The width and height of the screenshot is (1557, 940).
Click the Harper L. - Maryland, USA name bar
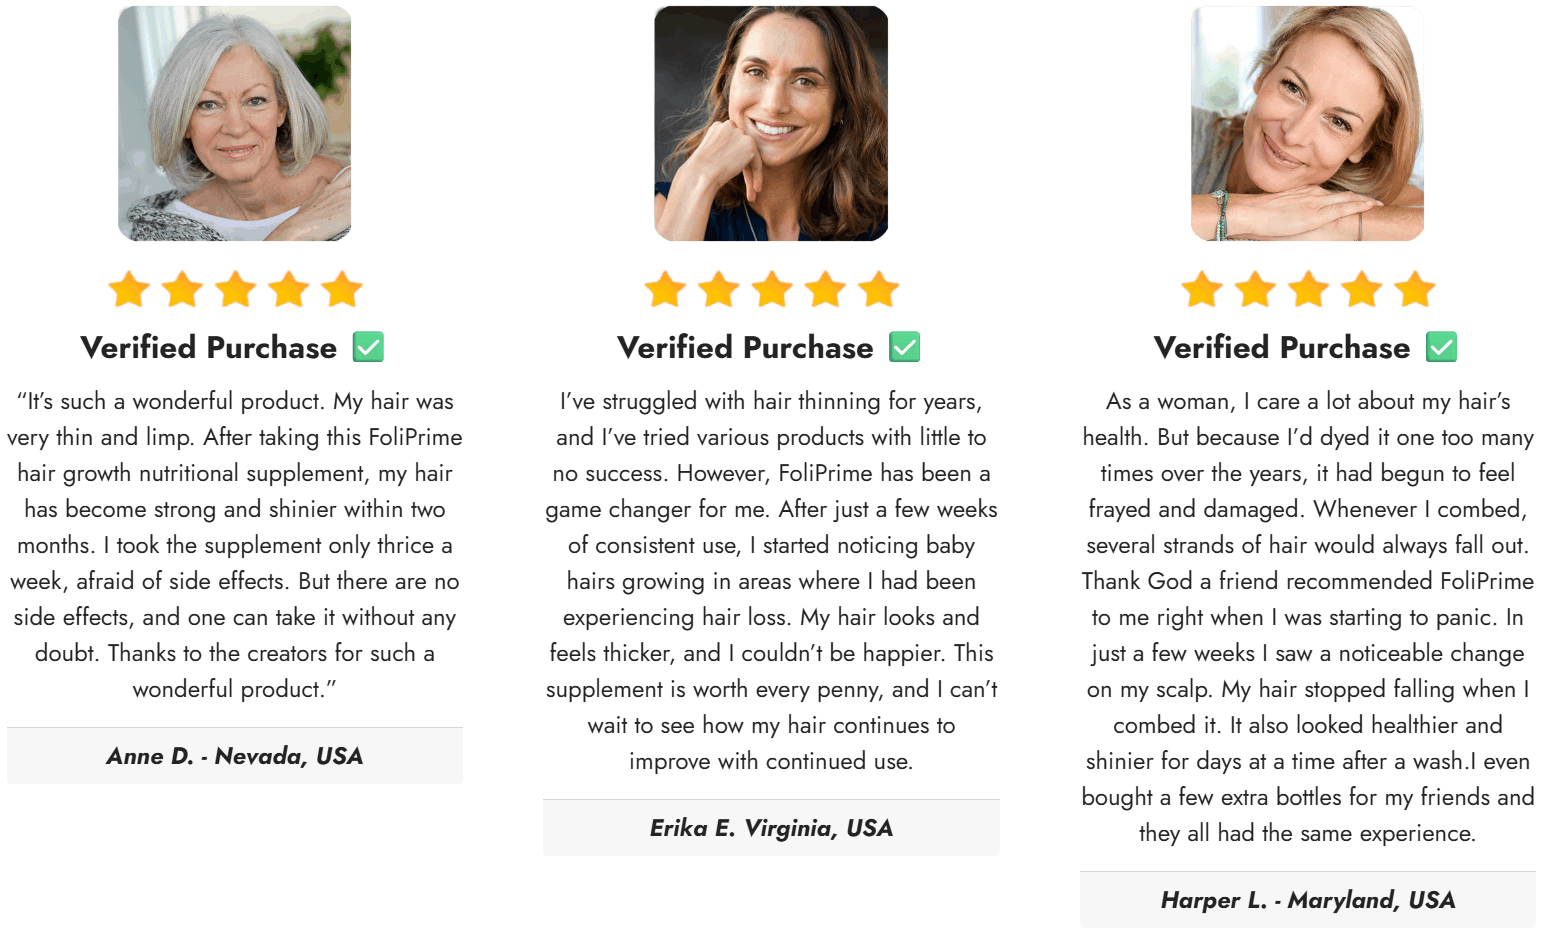[x=1308, y=900]
